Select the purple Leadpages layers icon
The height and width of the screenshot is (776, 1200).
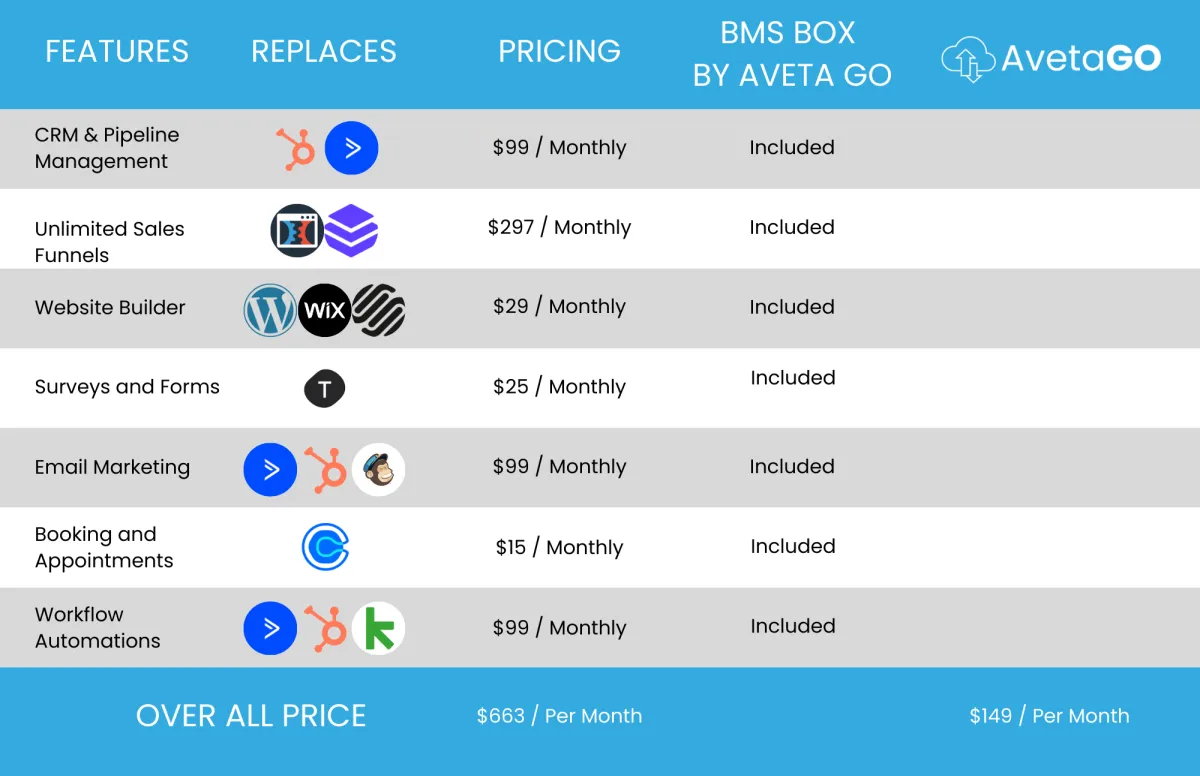point(351,230)
